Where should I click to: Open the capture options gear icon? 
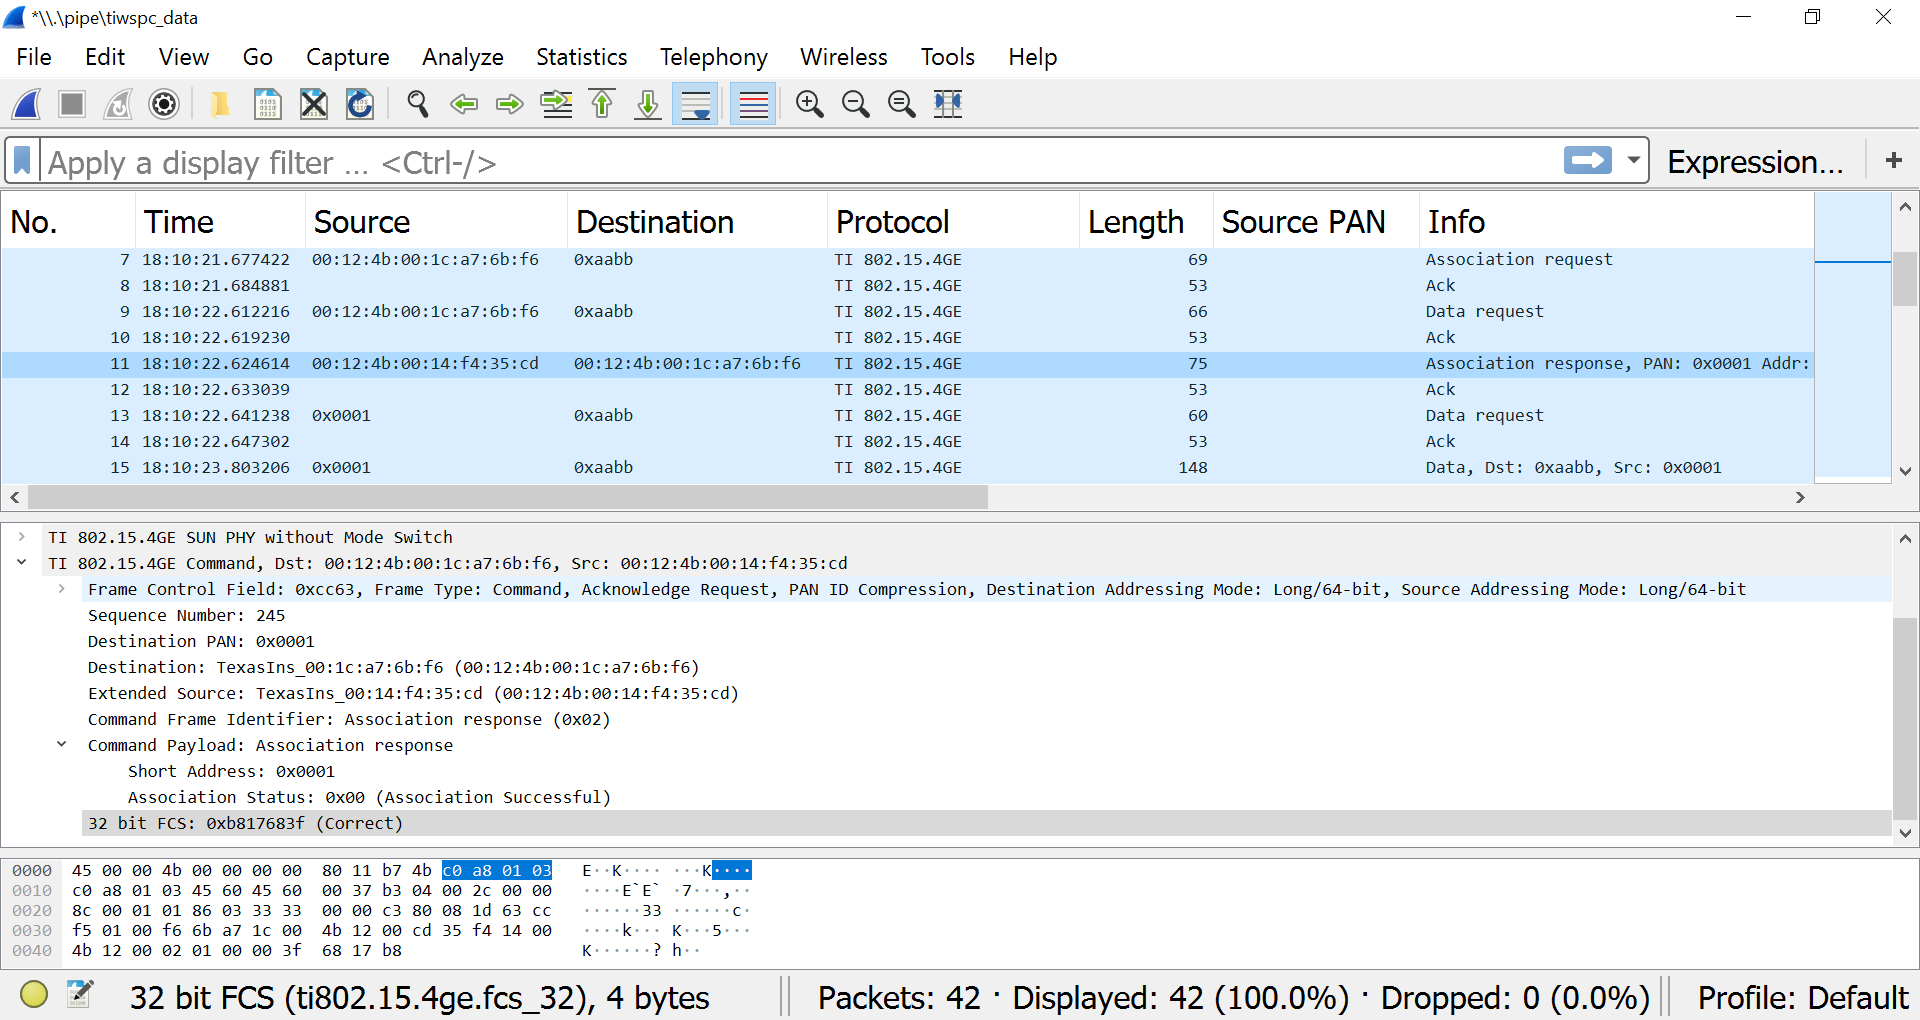[164, 104]
